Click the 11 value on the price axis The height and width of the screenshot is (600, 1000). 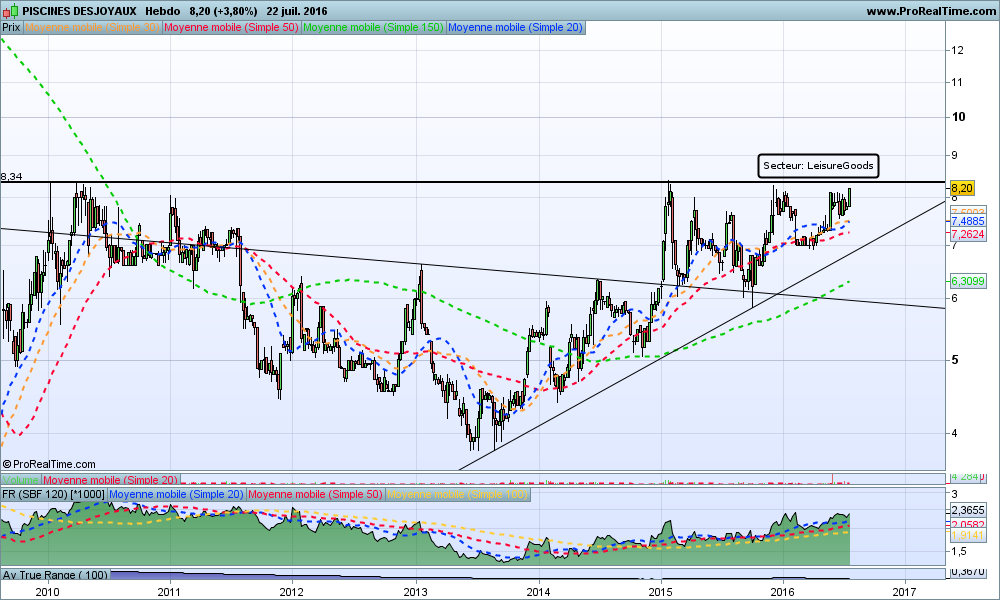pyautogui.click(x=957, y=82)
